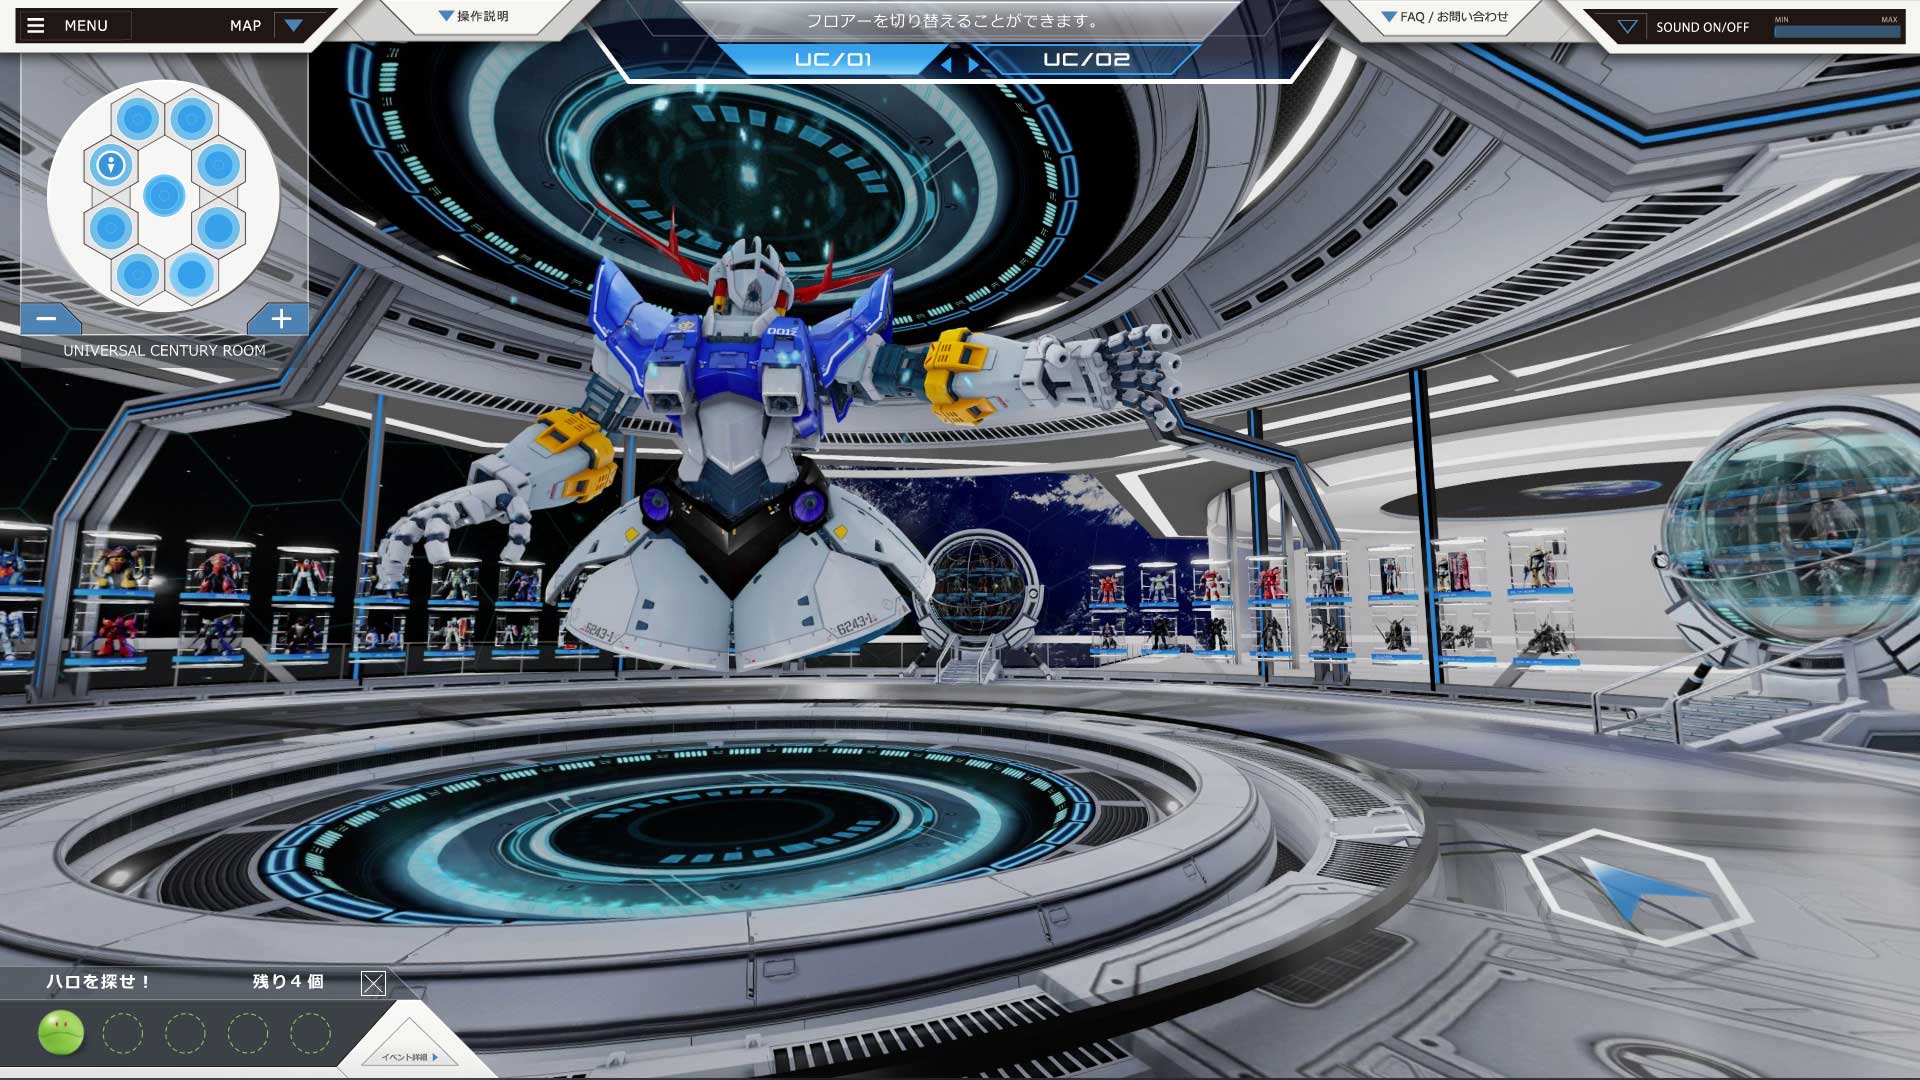Open the hamburger MENU icon
Screen dimensions: 1920x1080
[x=36, y=26]
